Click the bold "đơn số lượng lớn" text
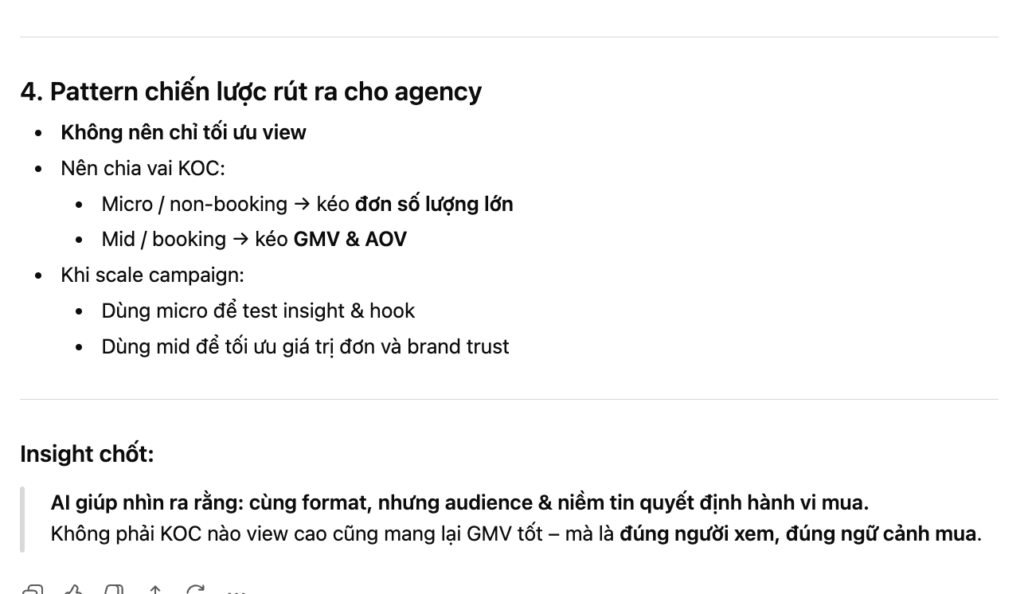The width and height of the screenshot is (1024, 594). (434, 204)
